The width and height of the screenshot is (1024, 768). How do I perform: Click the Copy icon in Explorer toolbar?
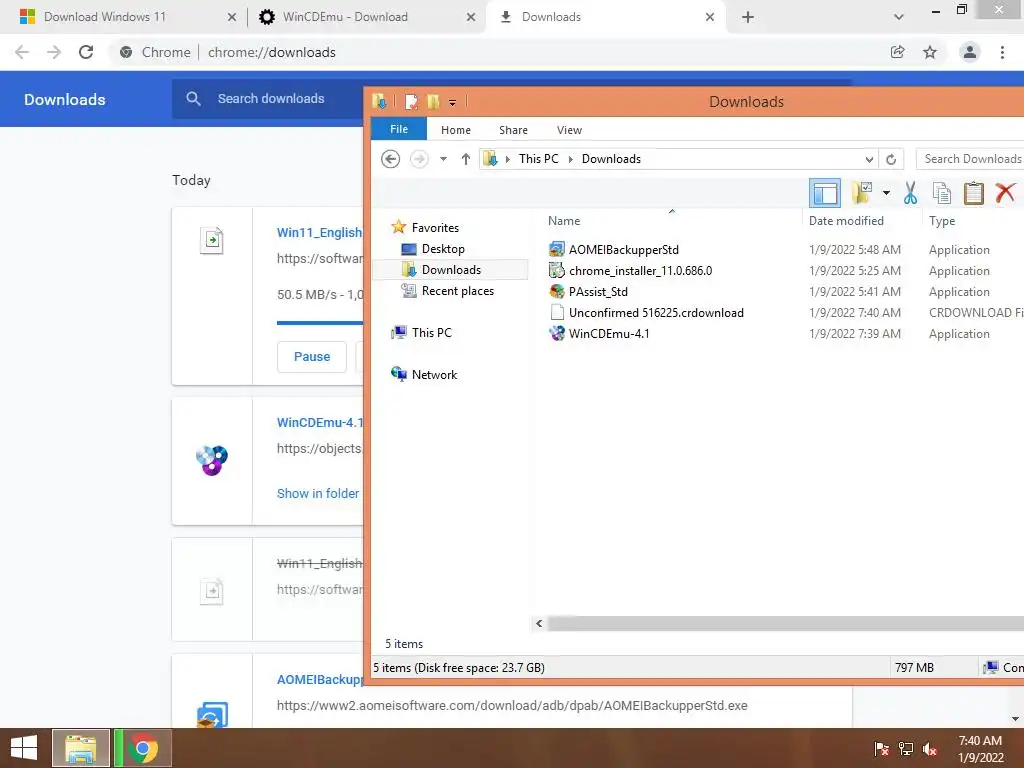942,193
